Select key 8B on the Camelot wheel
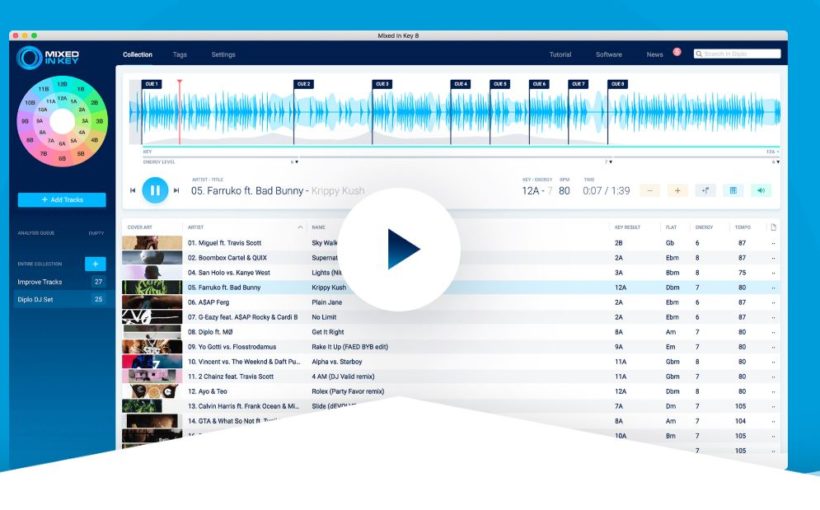This screenshot has width=820, height=510. [x=30, y=140]
